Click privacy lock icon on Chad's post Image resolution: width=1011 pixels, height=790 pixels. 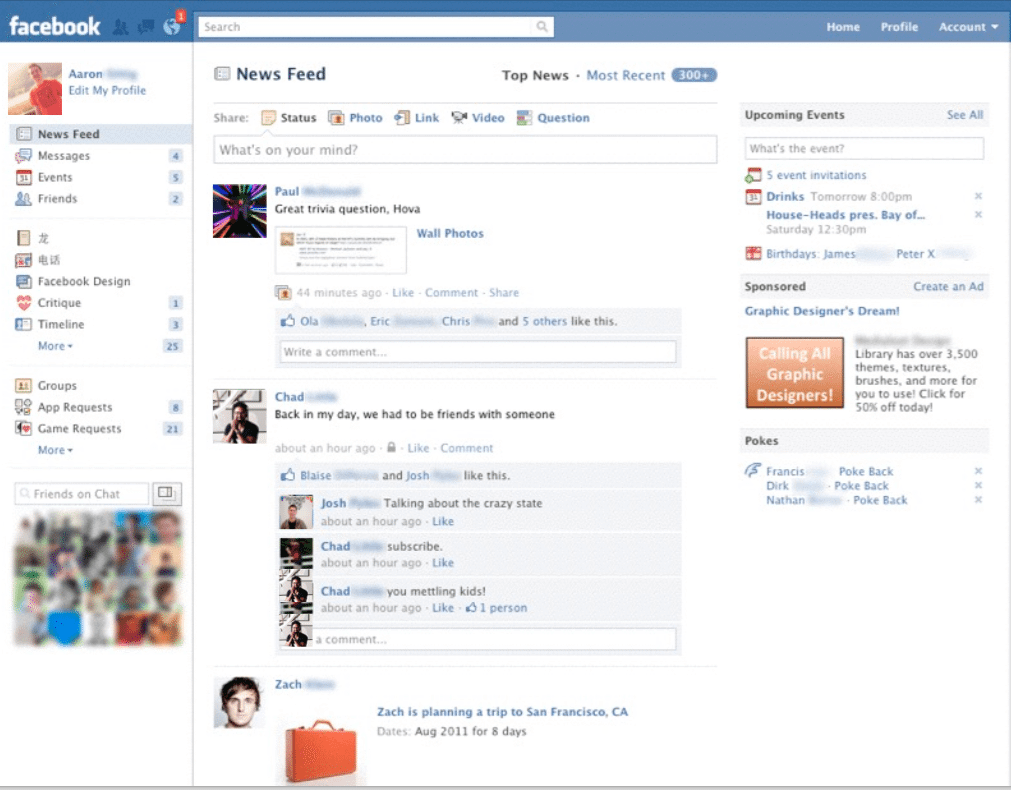point(391,447)
